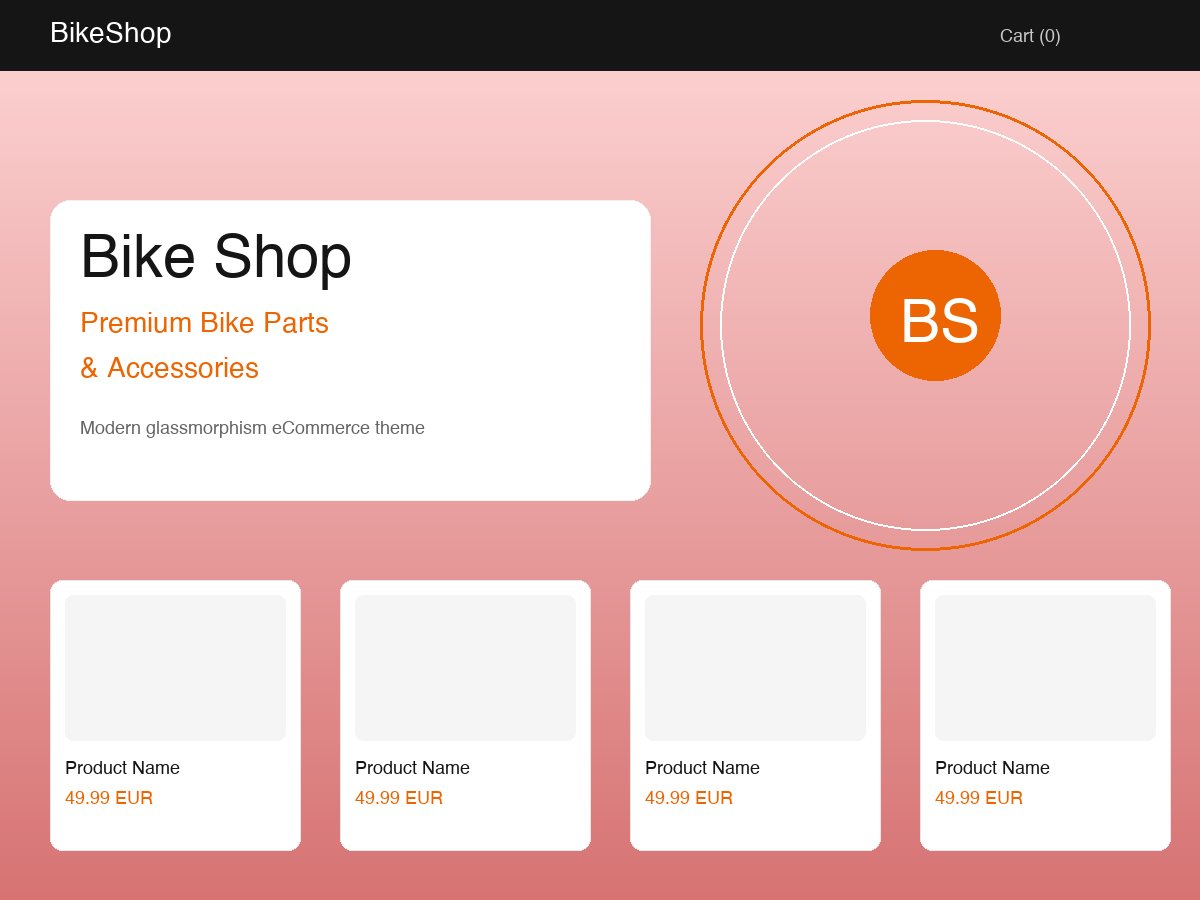
Task: Open the fourth product's image placeholder
Action: [x=1045, y=668]
